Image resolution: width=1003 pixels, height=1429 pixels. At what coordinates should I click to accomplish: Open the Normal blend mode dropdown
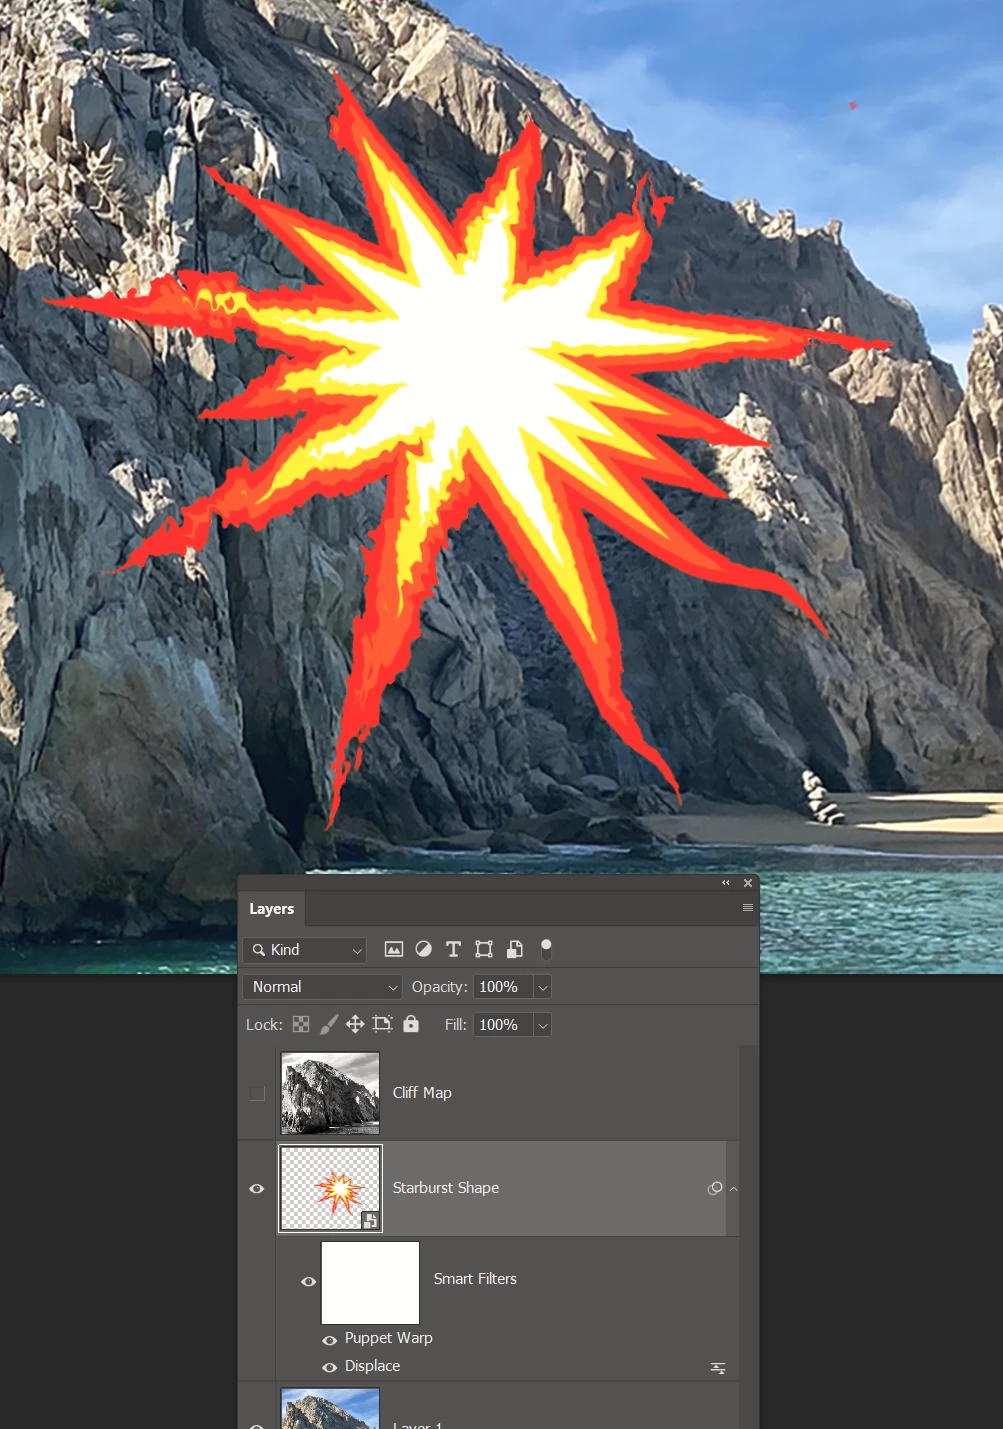322,987
